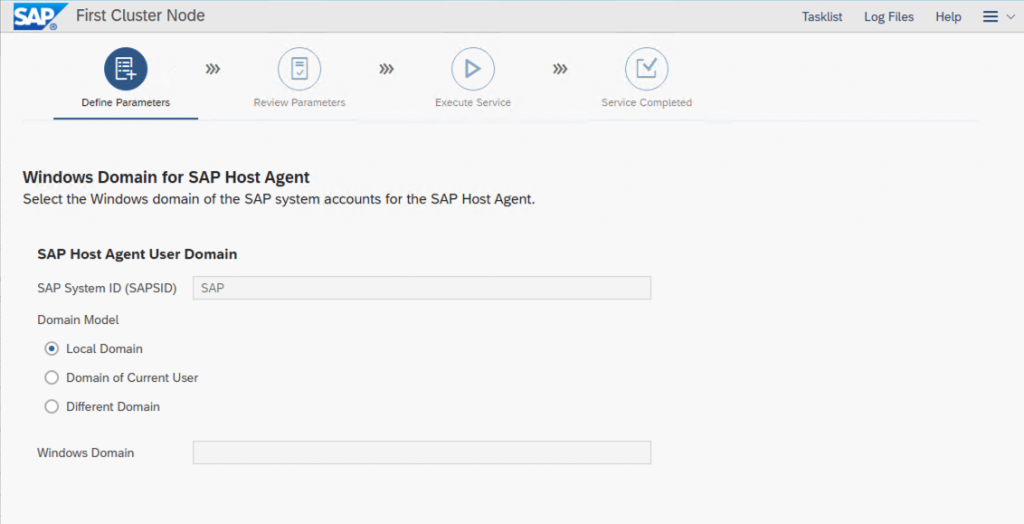Click the SAP logo icon
Image resolution: width=1024 pixels, height=524 pixels.
coord(40,16)
